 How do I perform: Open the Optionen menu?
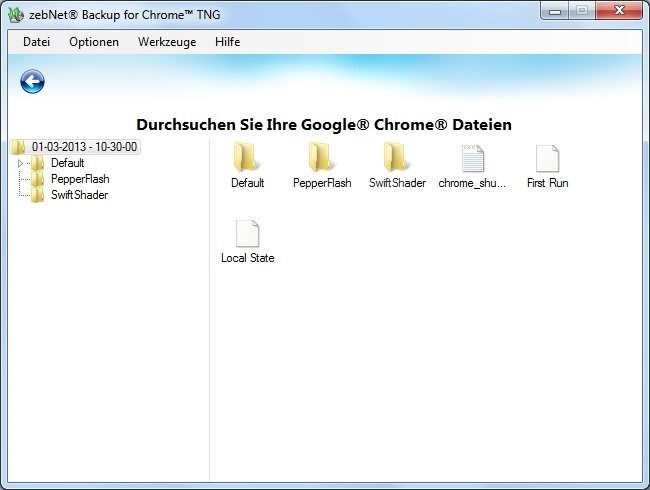94,42
